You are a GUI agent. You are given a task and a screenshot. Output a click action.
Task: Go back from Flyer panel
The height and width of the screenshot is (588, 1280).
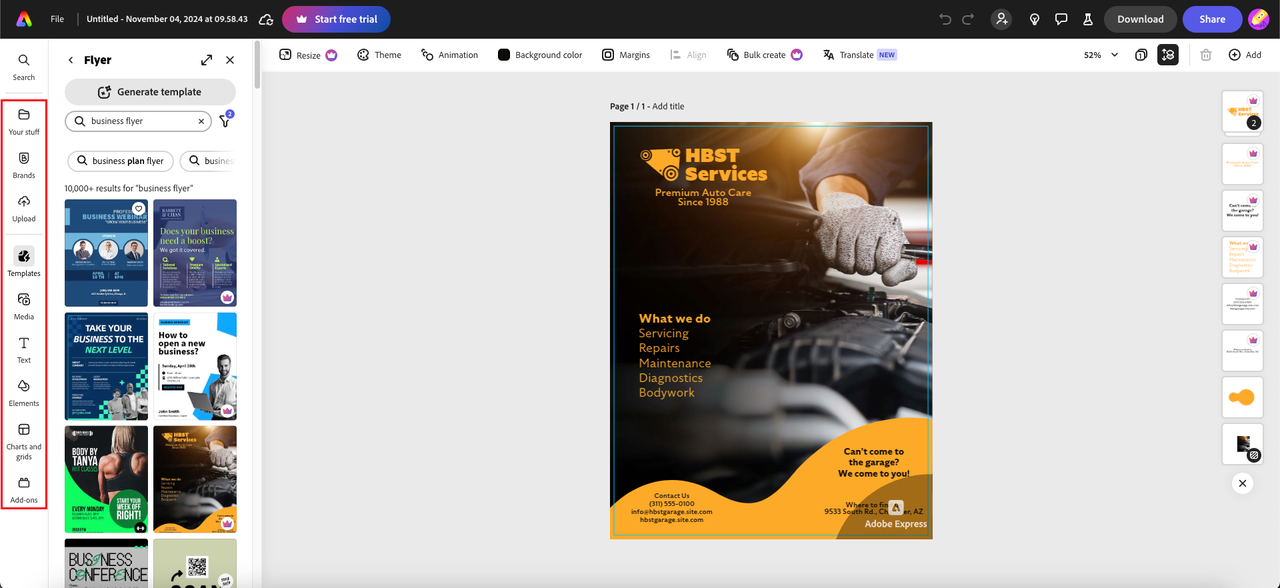71,60
